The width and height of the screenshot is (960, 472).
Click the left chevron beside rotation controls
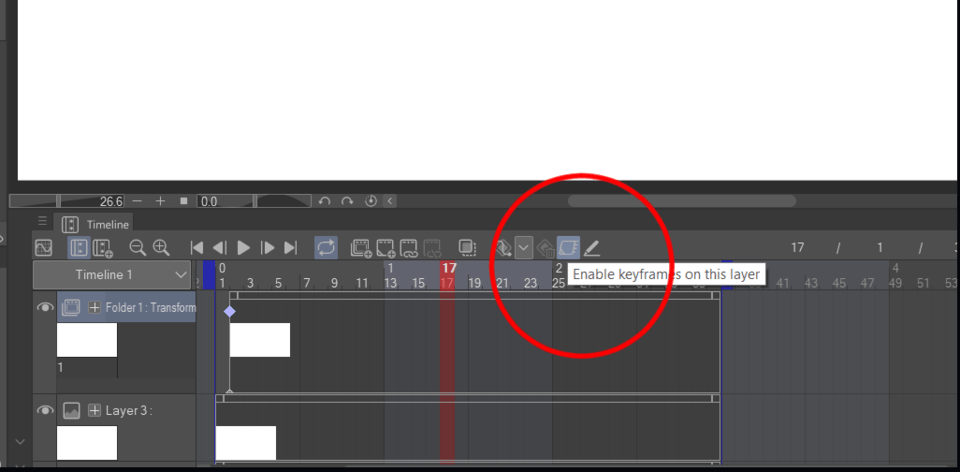[x=390, y=201]
